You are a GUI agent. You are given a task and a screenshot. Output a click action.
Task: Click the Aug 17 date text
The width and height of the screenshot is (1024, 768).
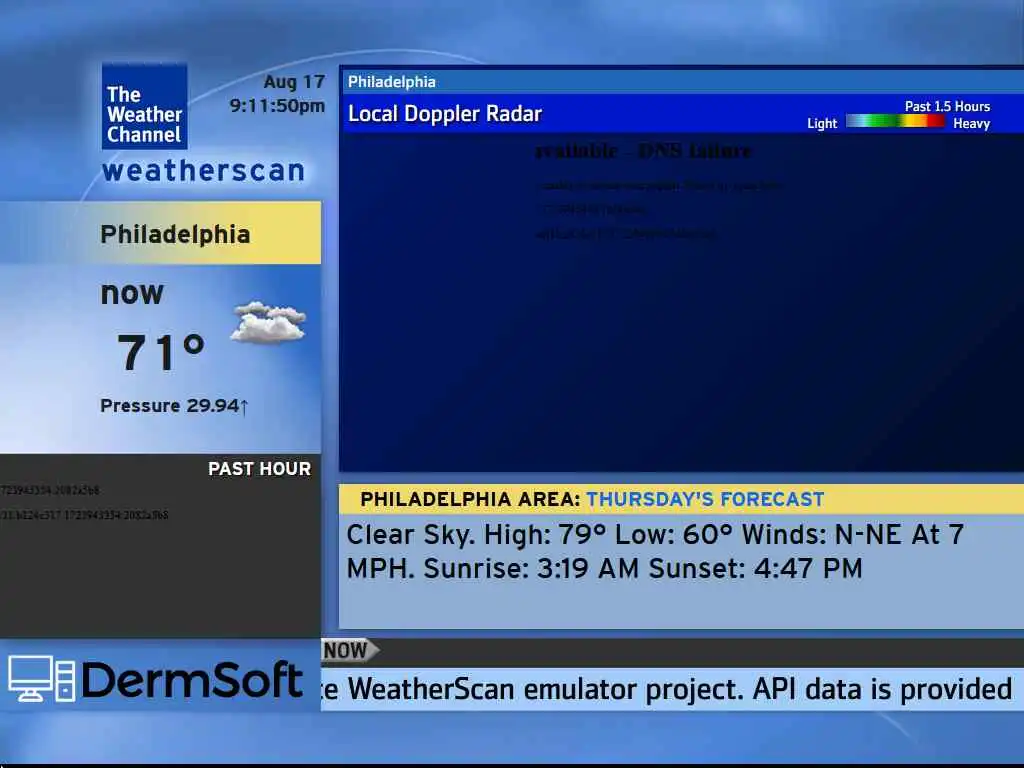[x=294, y=82]
